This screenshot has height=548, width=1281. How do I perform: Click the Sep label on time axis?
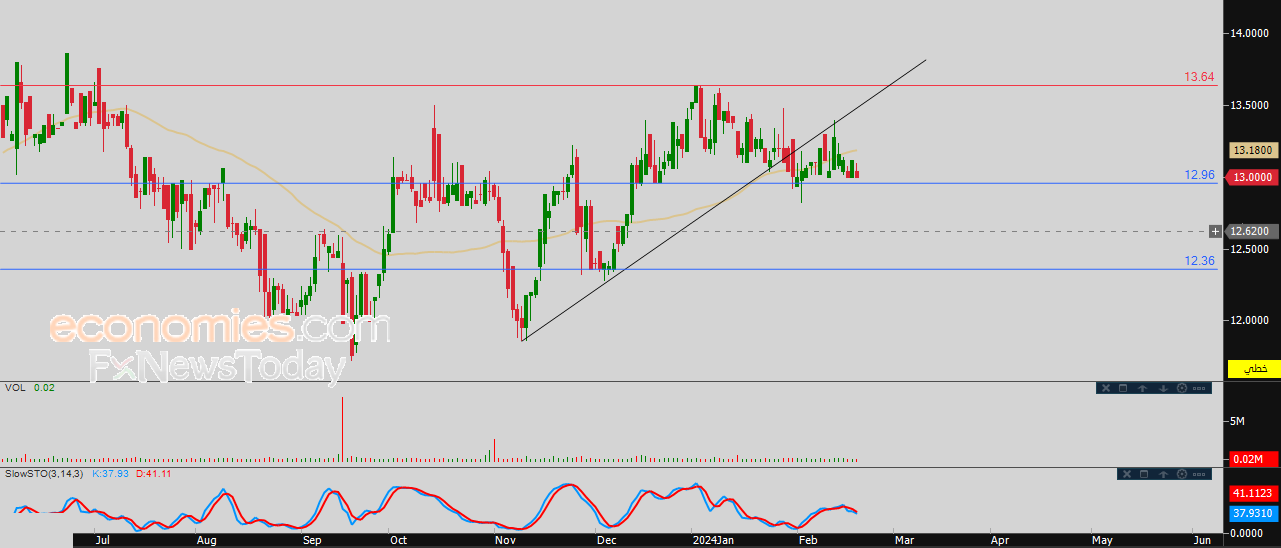pyautogui.click(x=313, y=540)
